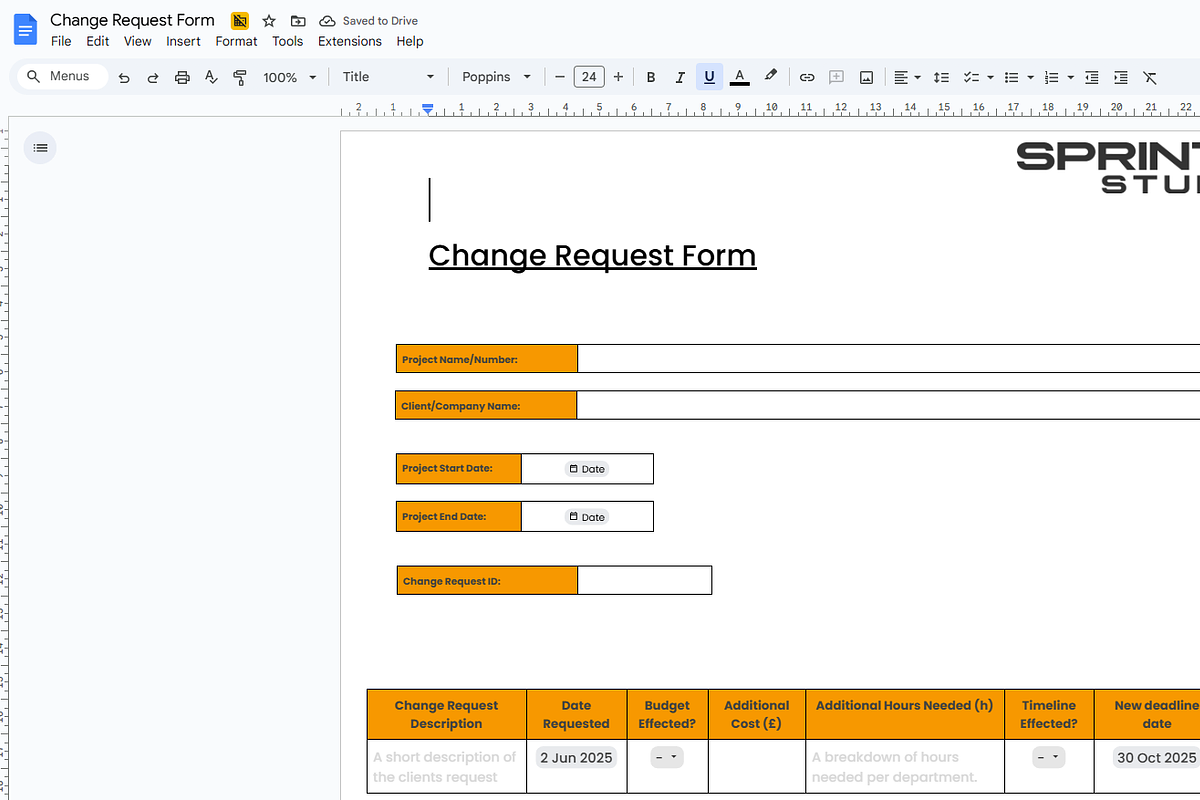
Task: Open the Poppins font family dropdown
Action: tap(496, 77)
